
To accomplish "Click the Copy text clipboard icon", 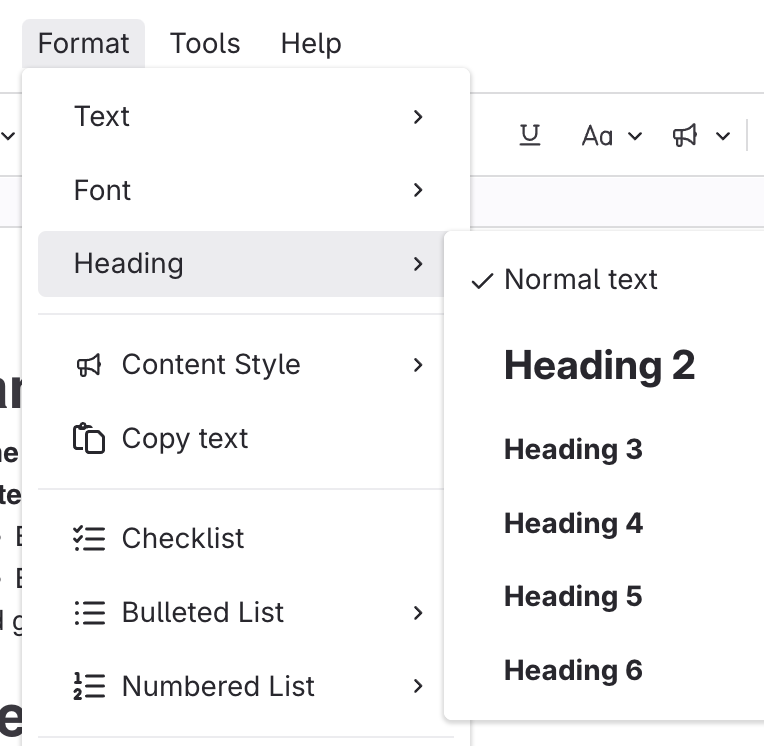I will [89, 439].
